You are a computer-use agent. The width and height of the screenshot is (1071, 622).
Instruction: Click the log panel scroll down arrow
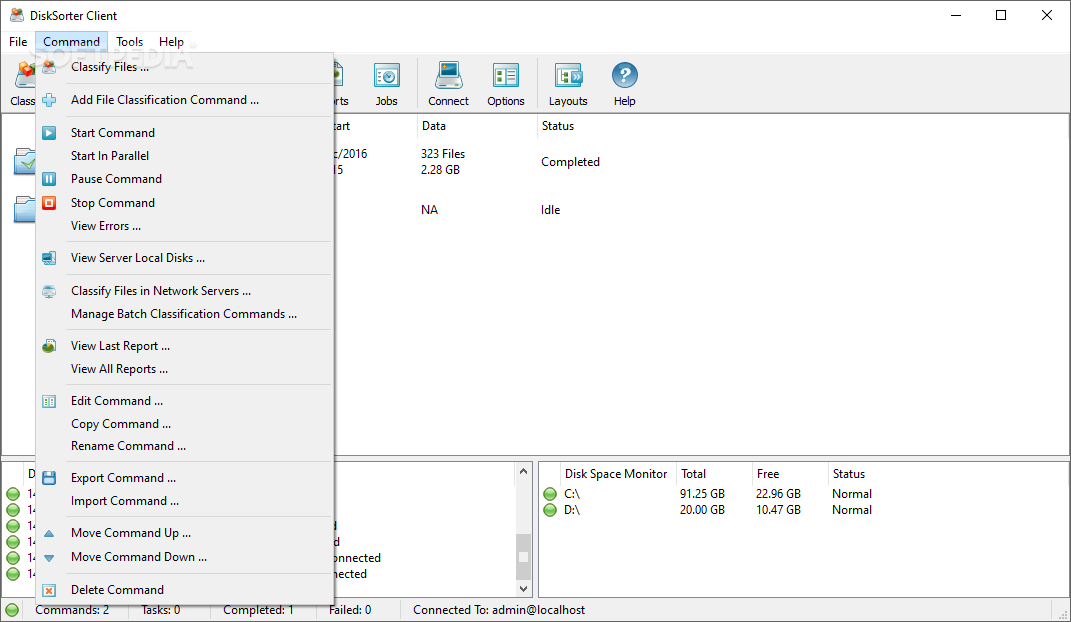pyautogui.click(x=523, y=589)
